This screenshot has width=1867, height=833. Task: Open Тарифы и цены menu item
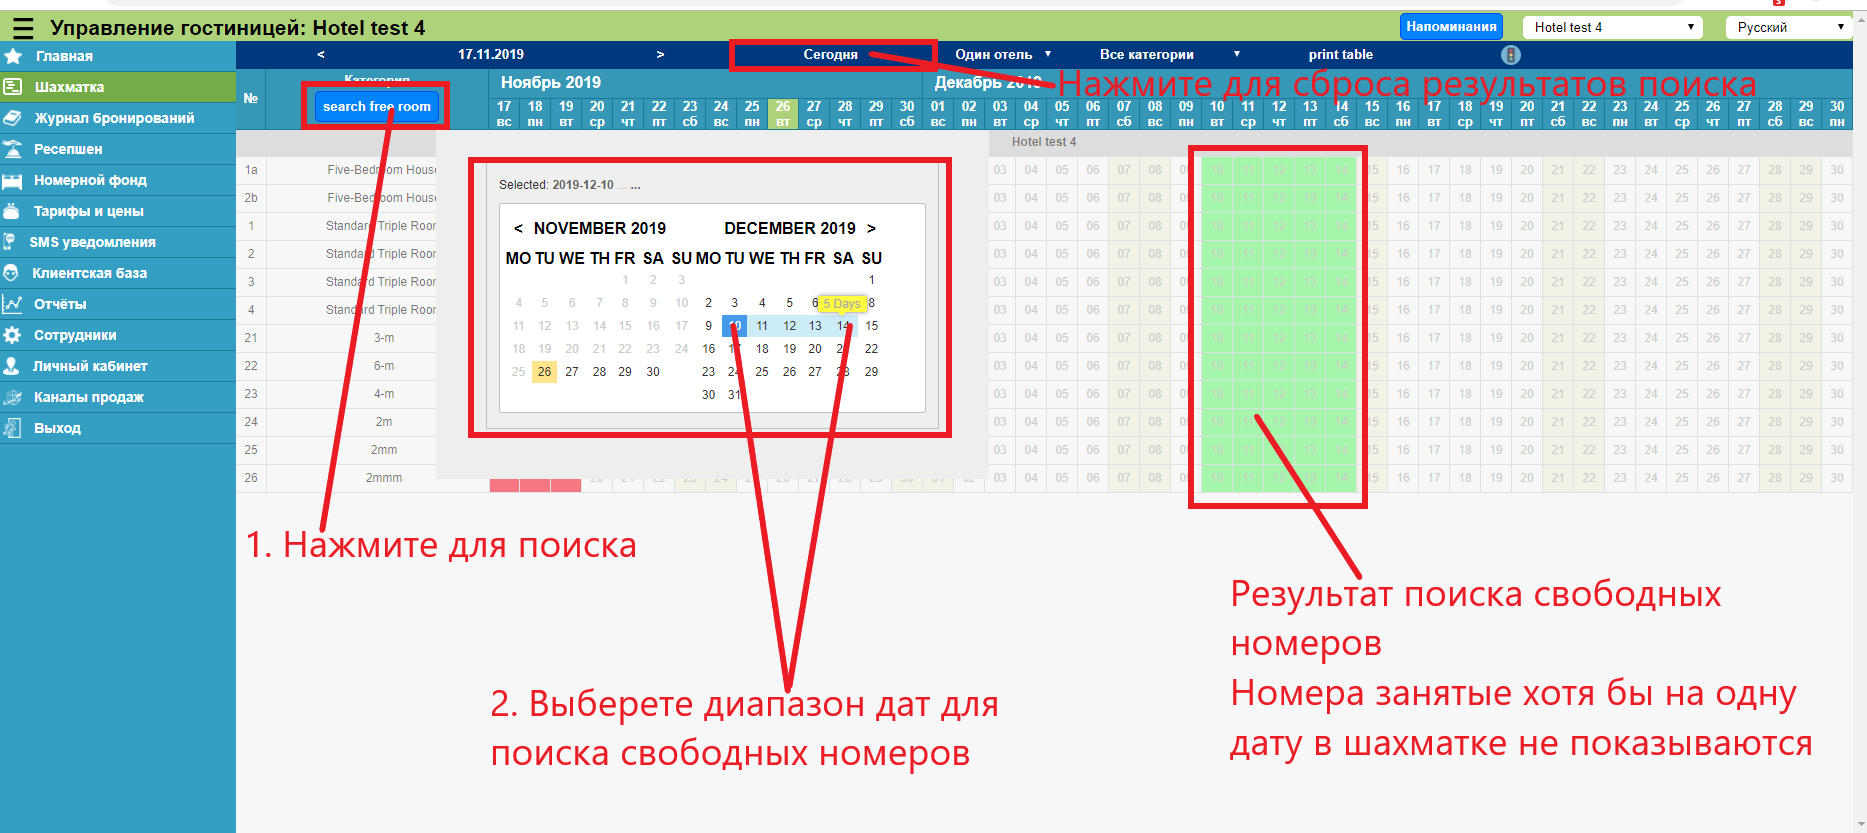click(x=89, y=211)
